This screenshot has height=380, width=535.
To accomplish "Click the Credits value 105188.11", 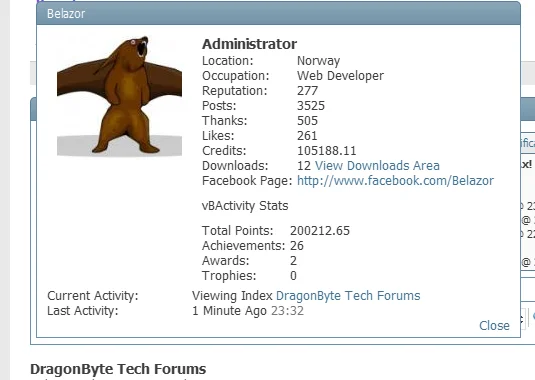I will coord(327,151).
